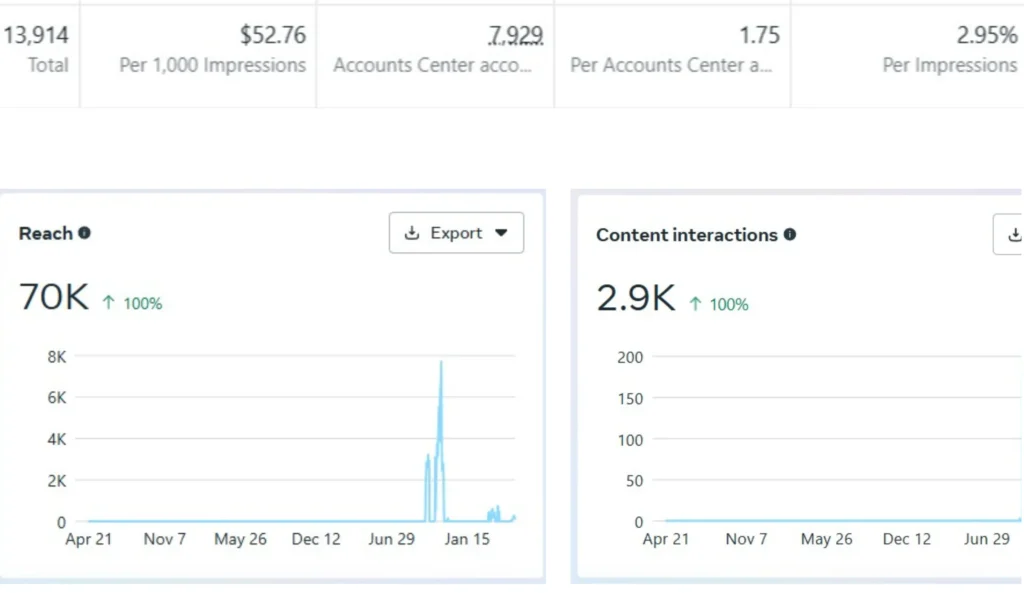This screenshot has width=1024, height=593.
Task: Click the 70K reach total value
Action: pyautogui.click(x=54, y=298)
